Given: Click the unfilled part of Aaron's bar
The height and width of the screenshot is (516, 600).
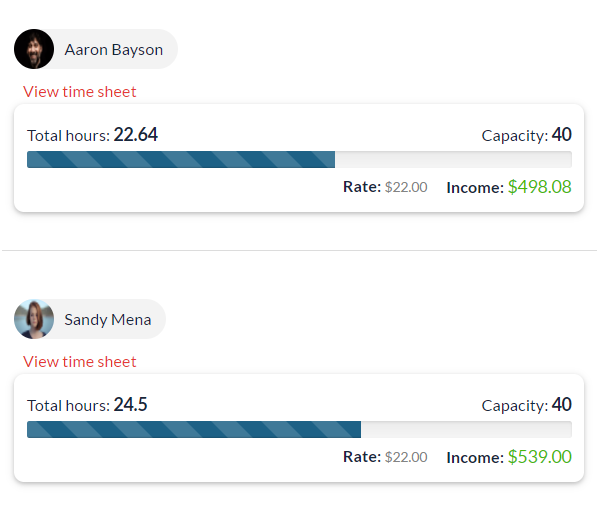Looking at the screenshot, I should [x=453, y=160].
